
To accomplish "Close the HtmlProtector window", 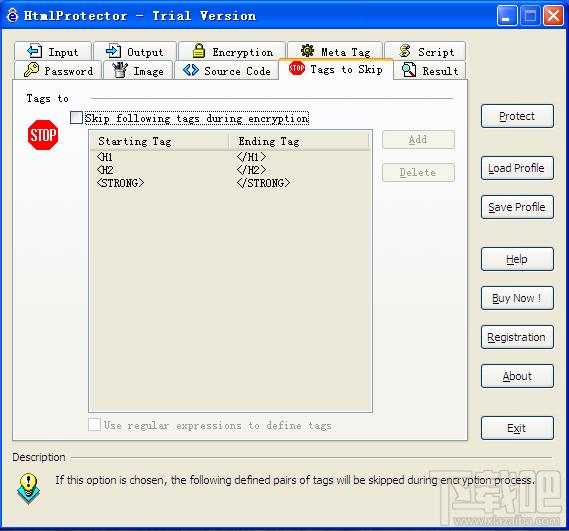I will point(553,16).
